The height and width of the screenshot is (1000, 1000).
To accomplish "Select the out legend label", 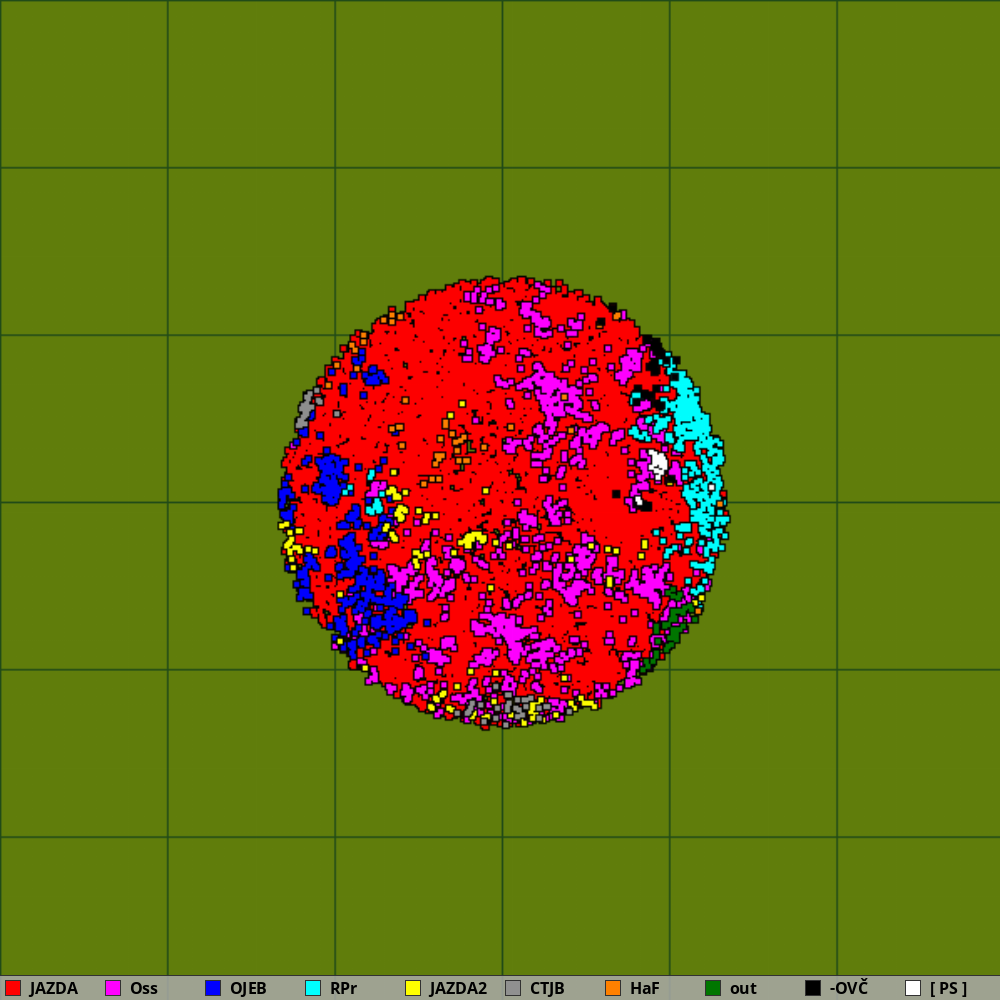I will coord(743,989).
